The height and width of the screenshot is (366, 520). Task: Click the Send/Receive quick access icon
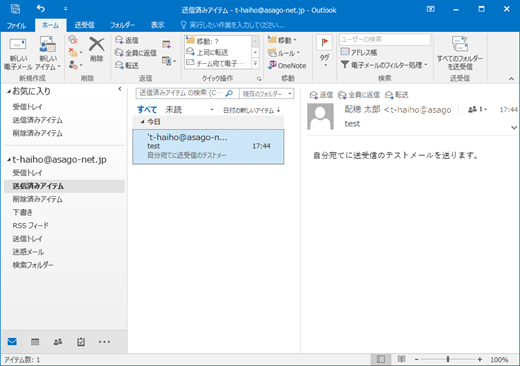[x=15, y=9]
